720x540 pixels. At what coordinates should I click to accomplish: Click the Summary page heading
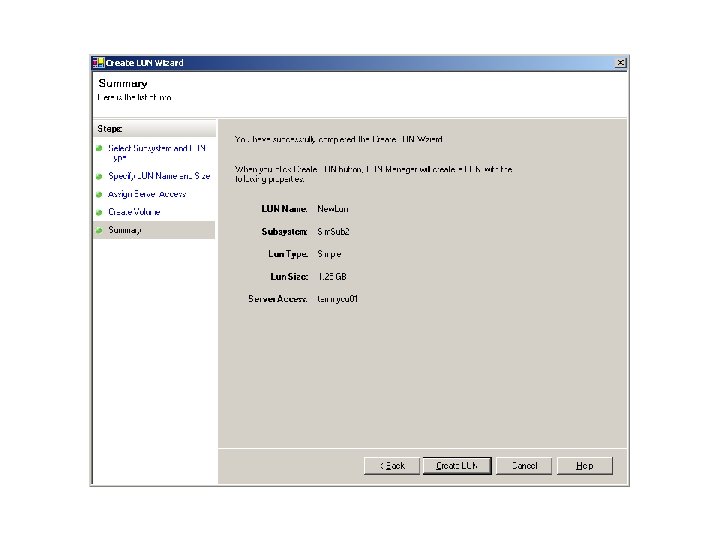pos(123,84)
